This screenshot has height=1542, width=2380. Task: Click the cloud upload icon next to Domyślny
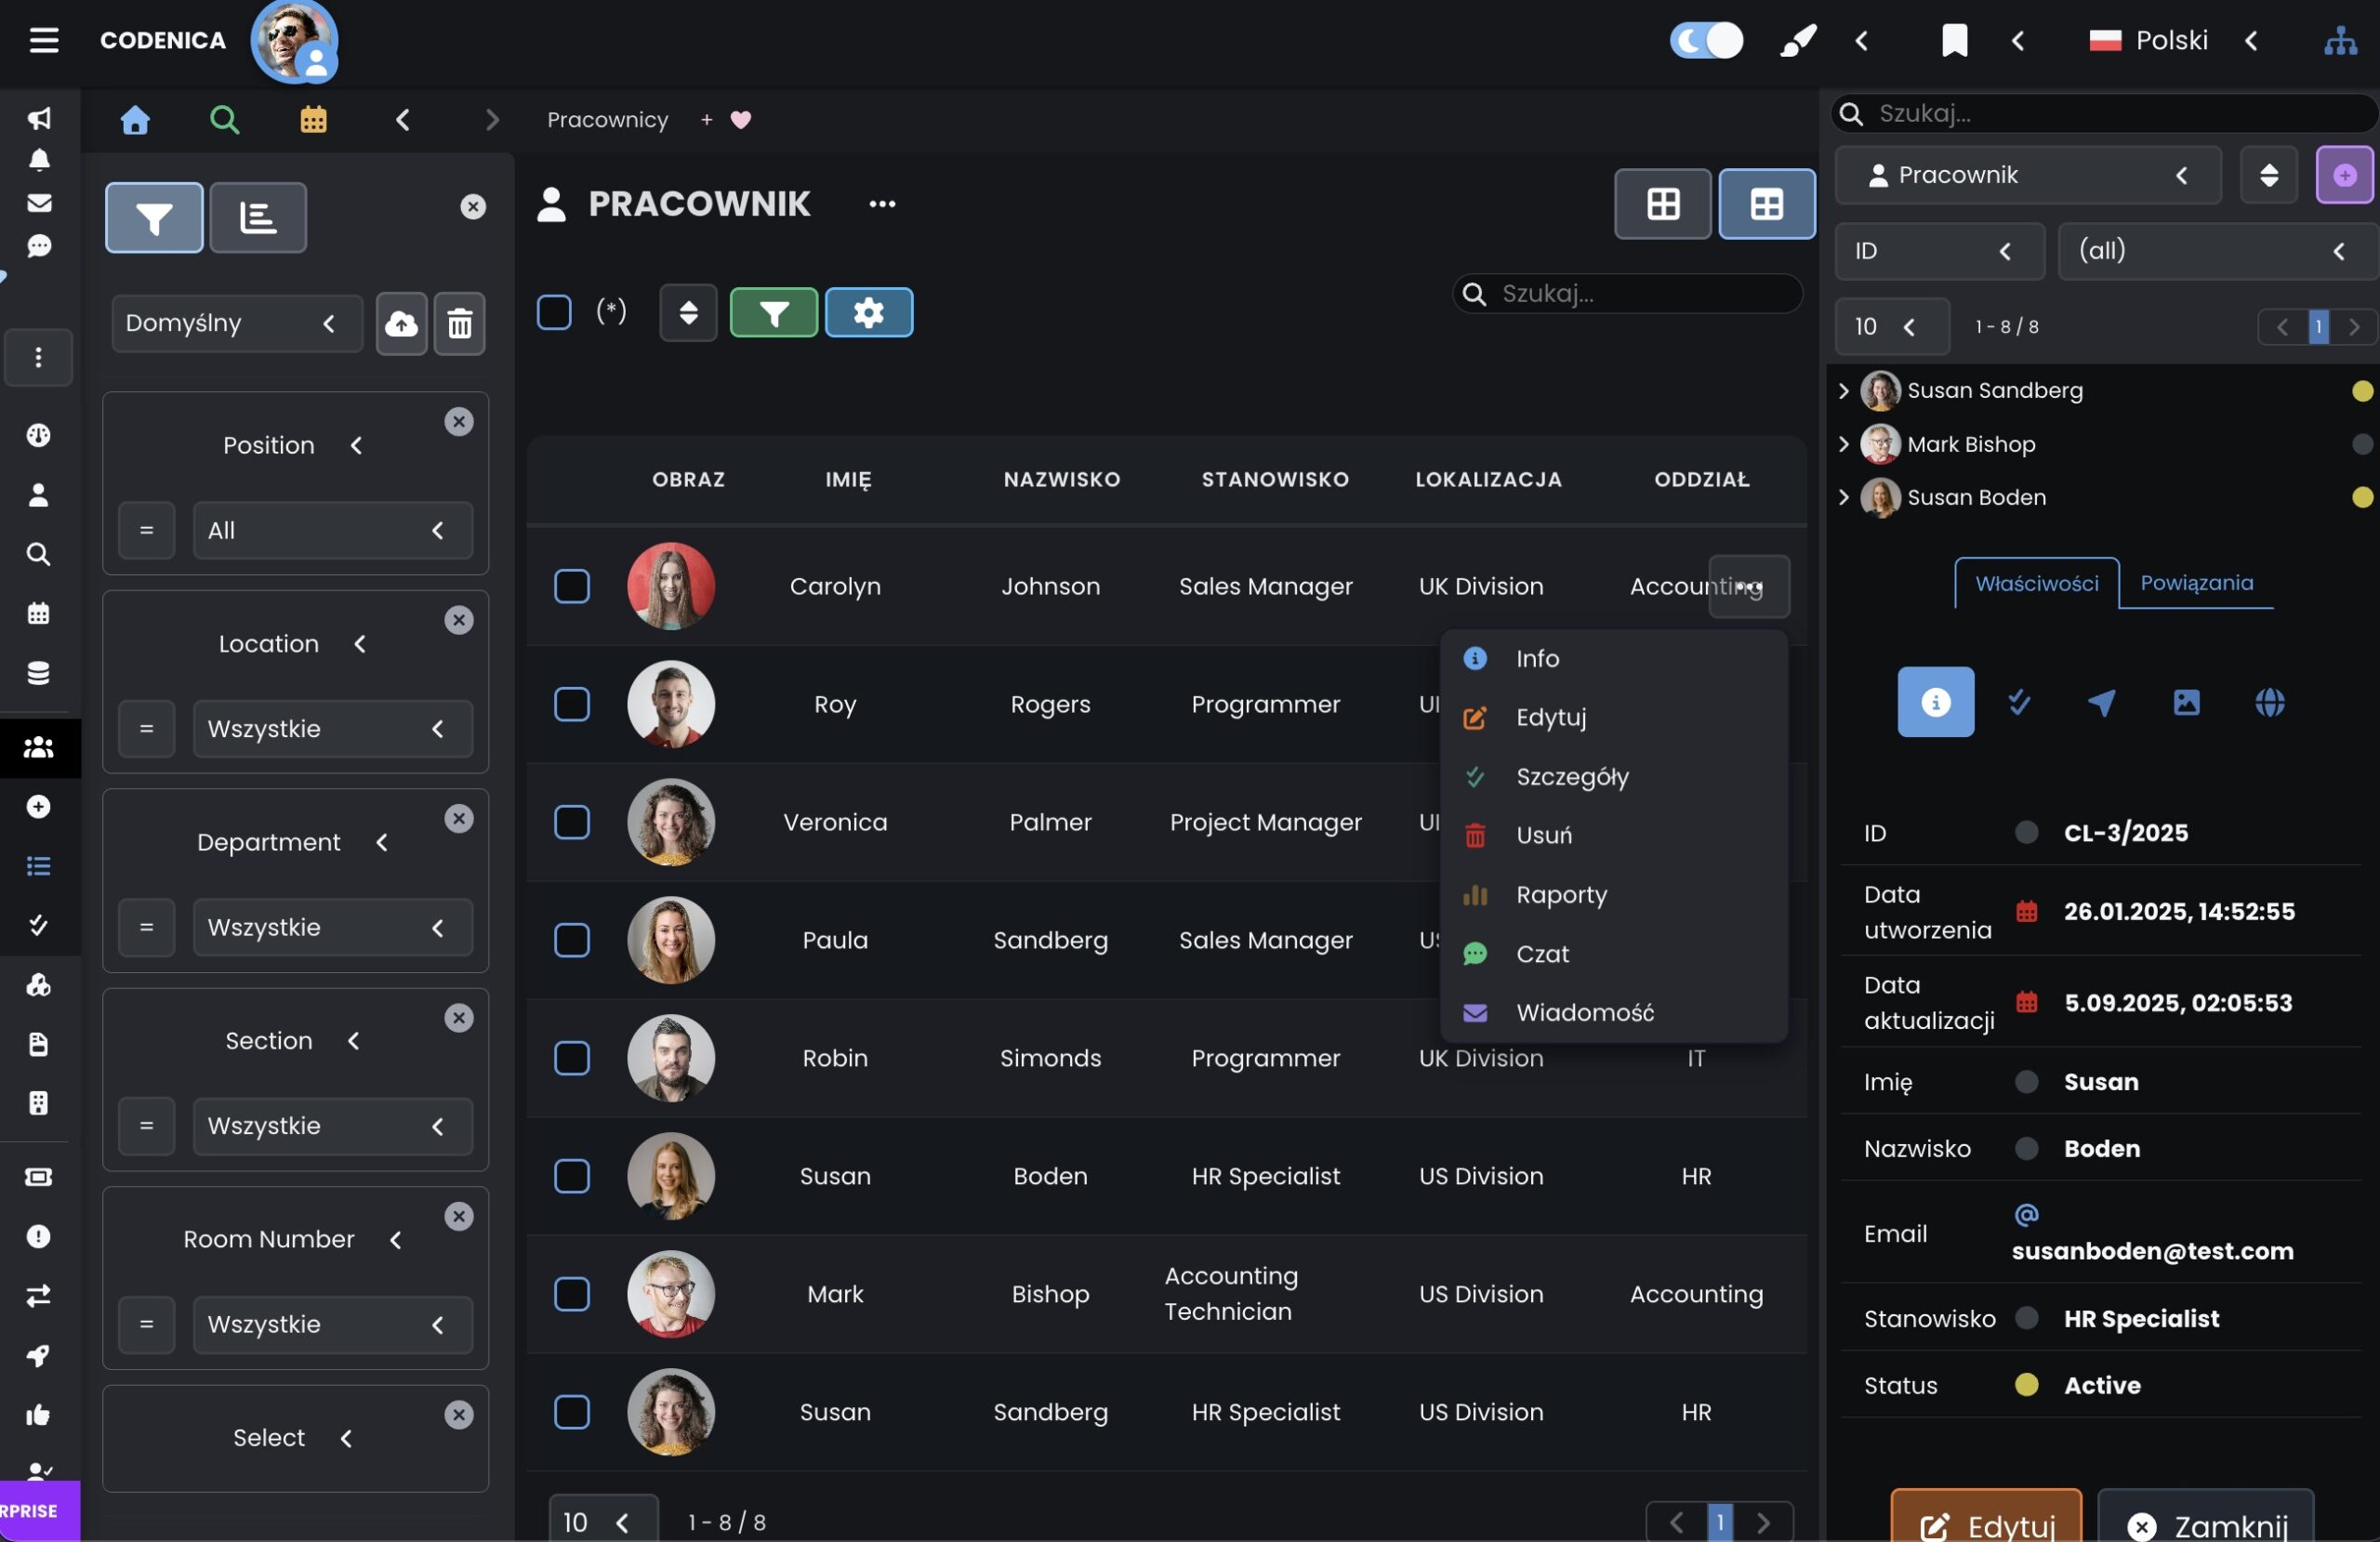coord(401,324)
